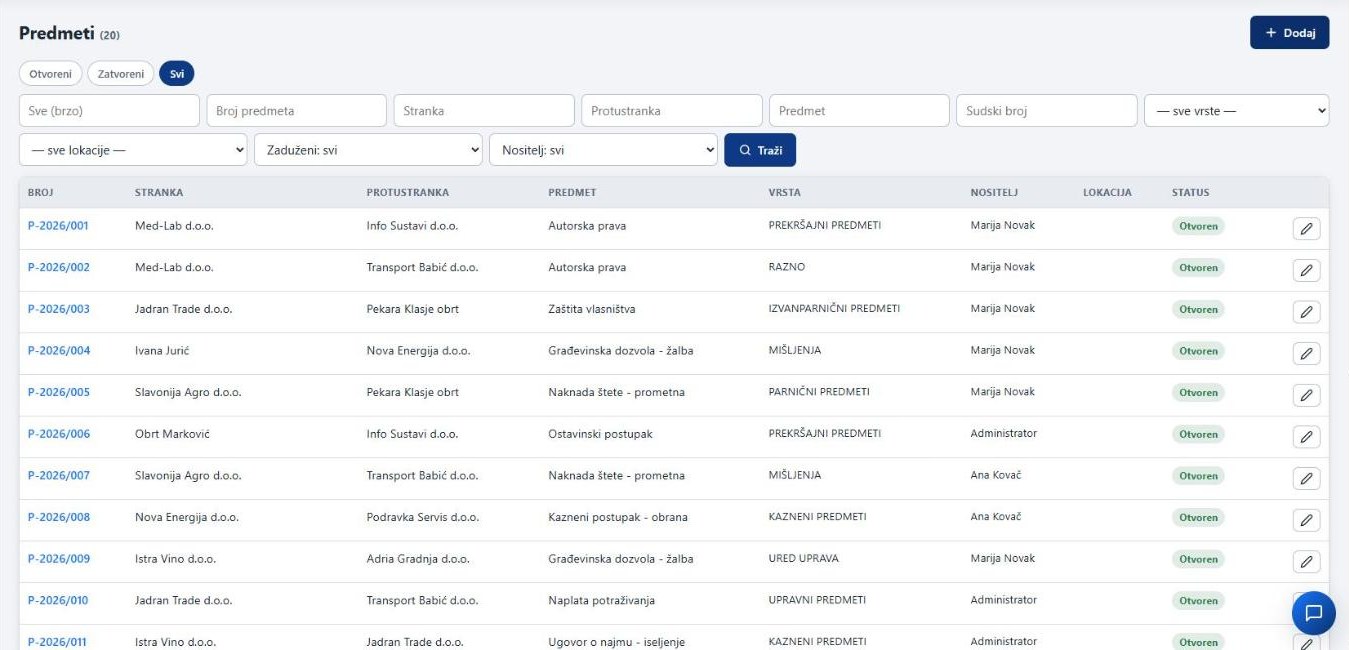1349x650 pixels.
Task: Open the chat bubble icon
Action: click(x=1314, y=613)
